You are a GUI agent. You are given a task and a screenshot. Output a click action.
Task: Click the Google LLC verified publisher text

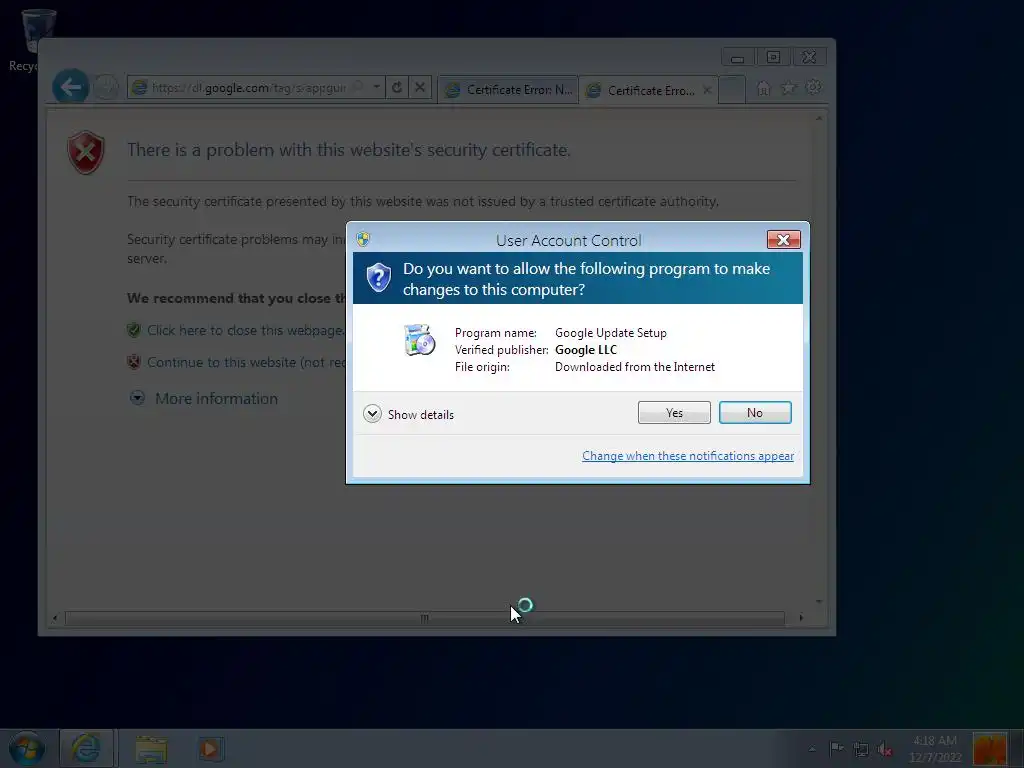point(586,350)
